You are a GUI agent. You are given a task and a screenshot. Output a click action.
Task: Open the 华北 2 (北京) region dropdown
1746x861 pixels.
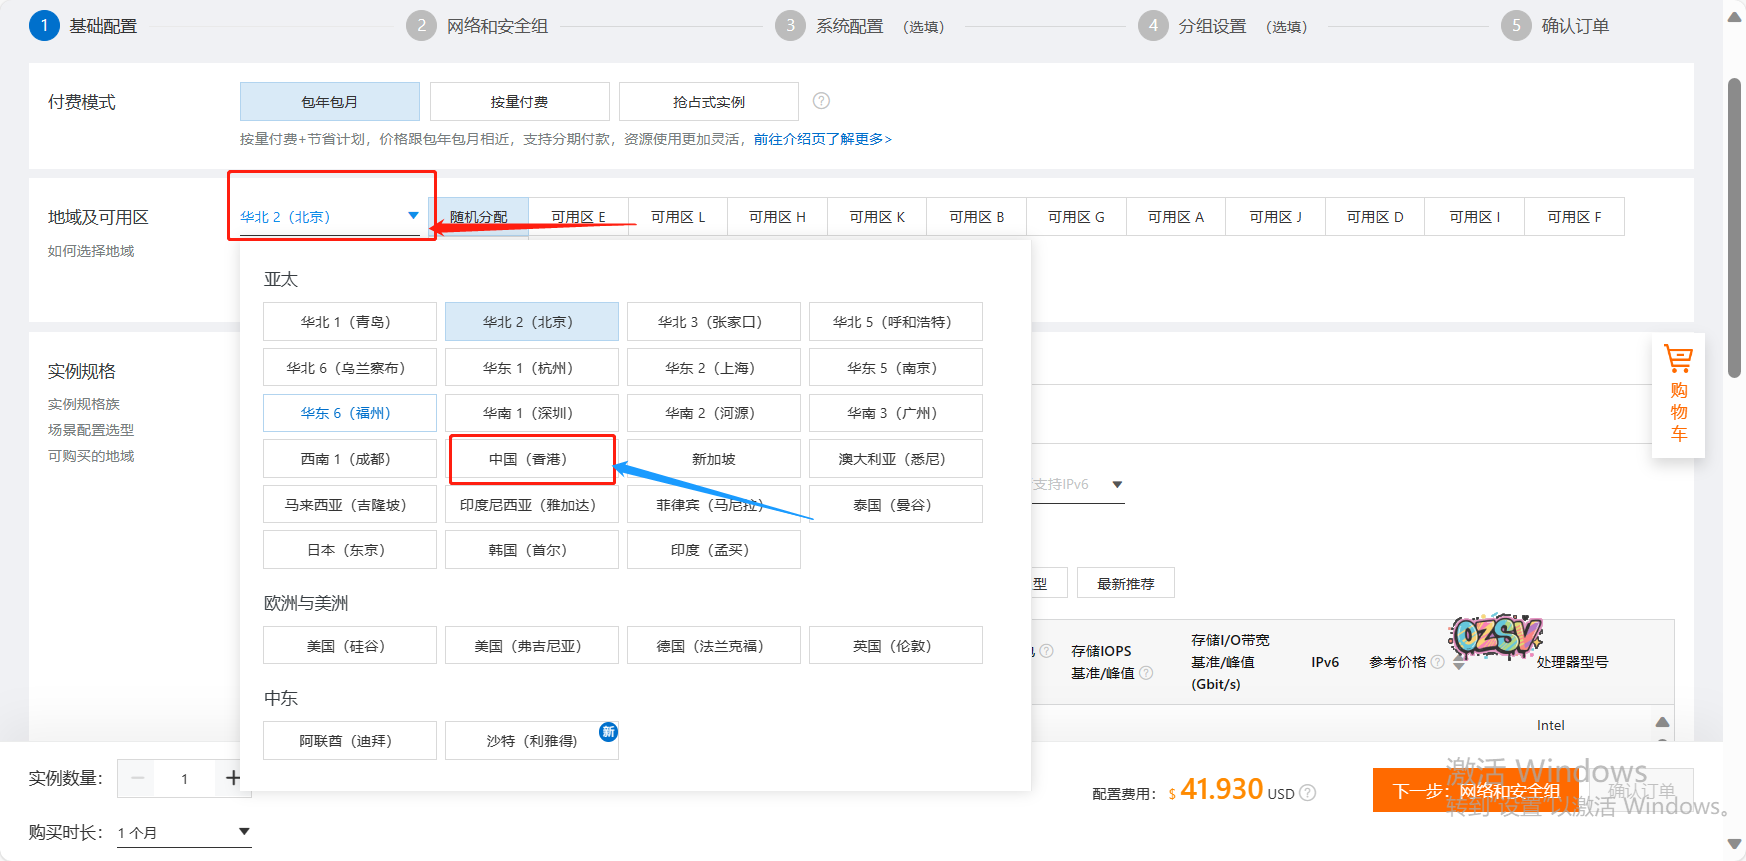coord(329,217)
